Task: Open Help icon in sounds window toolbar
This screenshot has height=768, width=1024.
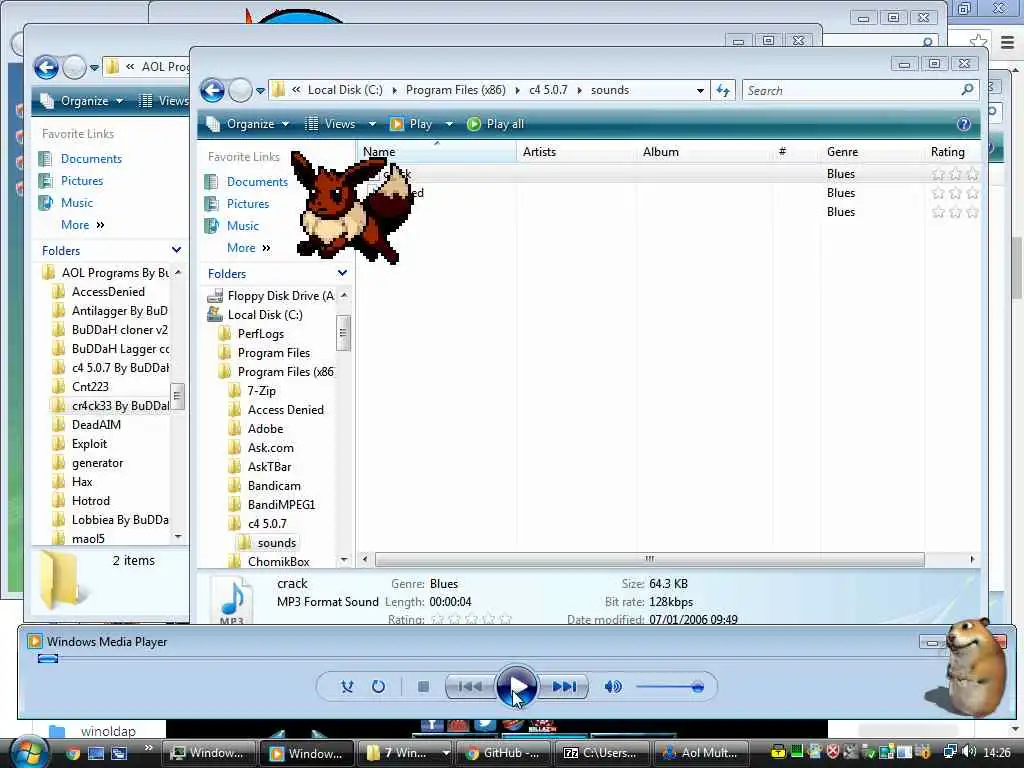Action: pos(963,124)
